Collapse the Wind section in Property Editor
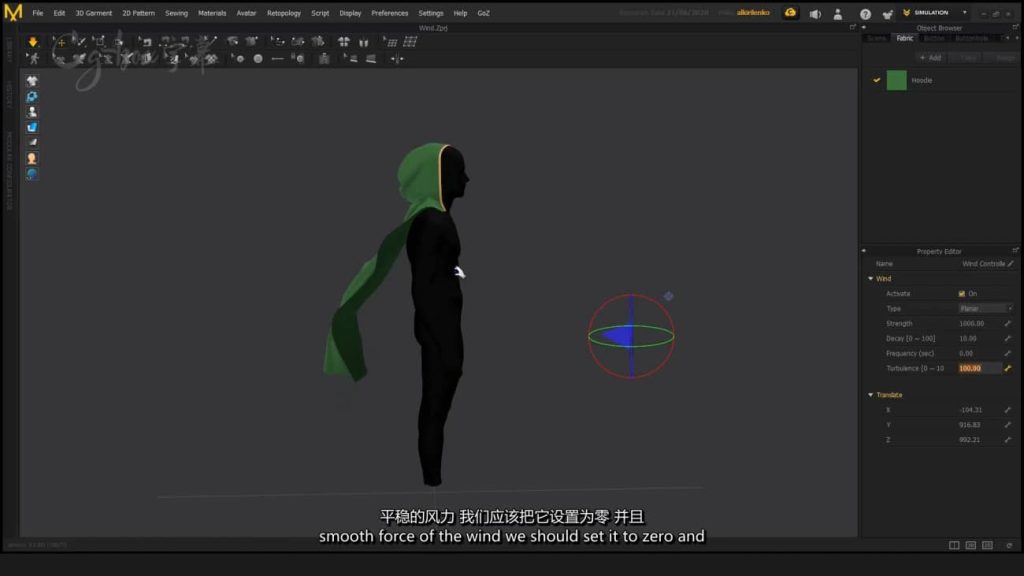1024x576 pixels. tap(870, 278)
